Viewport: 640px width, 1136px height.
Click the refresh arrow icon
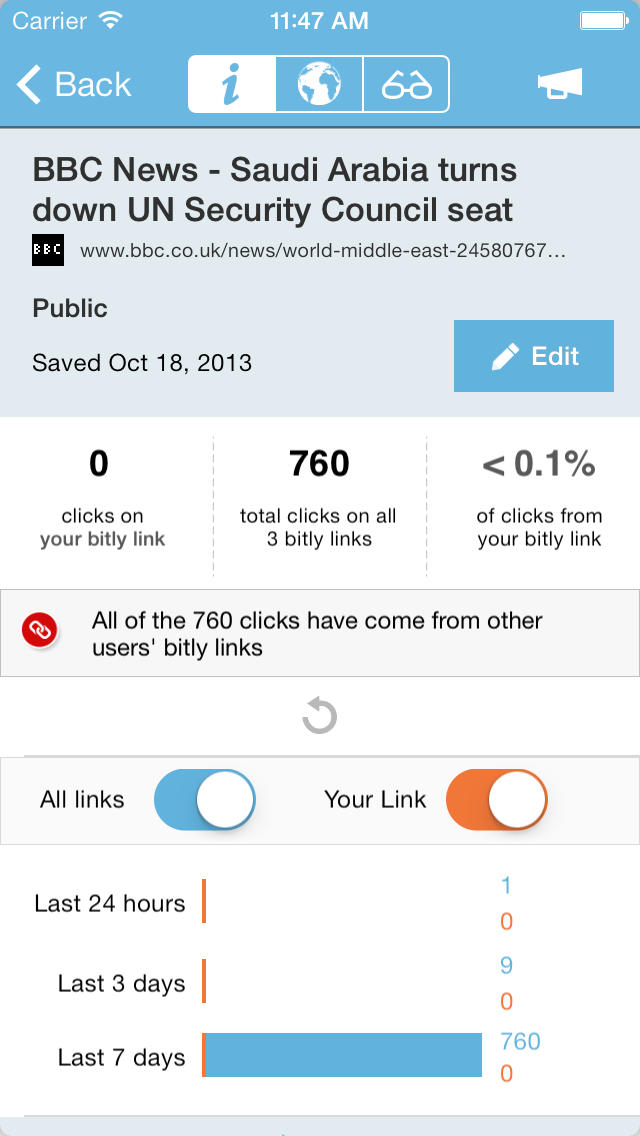coord(320,716)
